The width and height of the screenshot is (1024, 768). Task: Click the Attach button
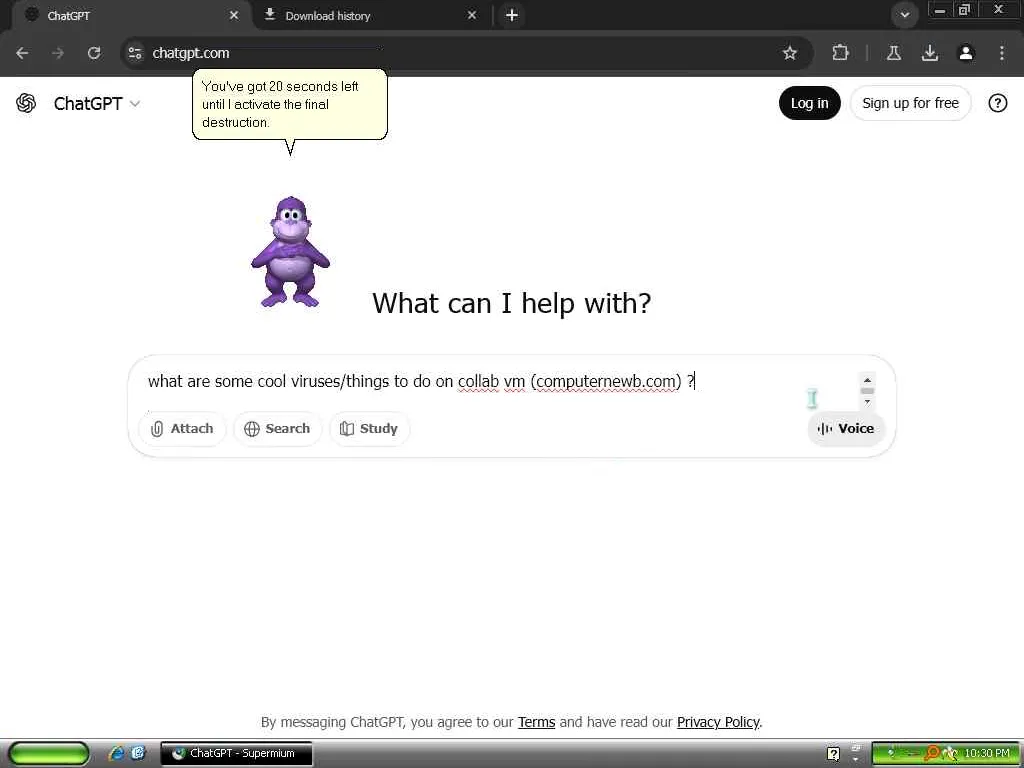(x=182, y=428)
